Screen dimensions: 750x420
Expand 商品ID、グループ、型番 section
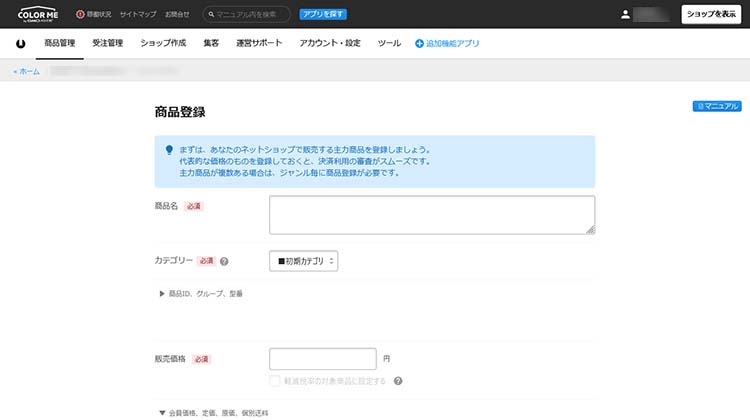pyautogui.click(x=201, y=293)
